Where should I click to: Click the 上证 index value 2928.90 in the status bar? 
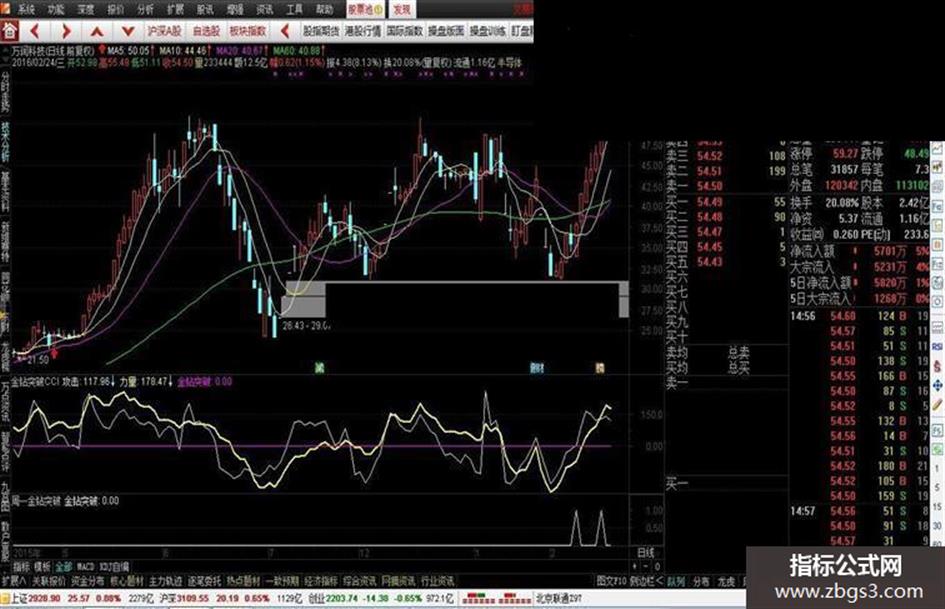45,599
